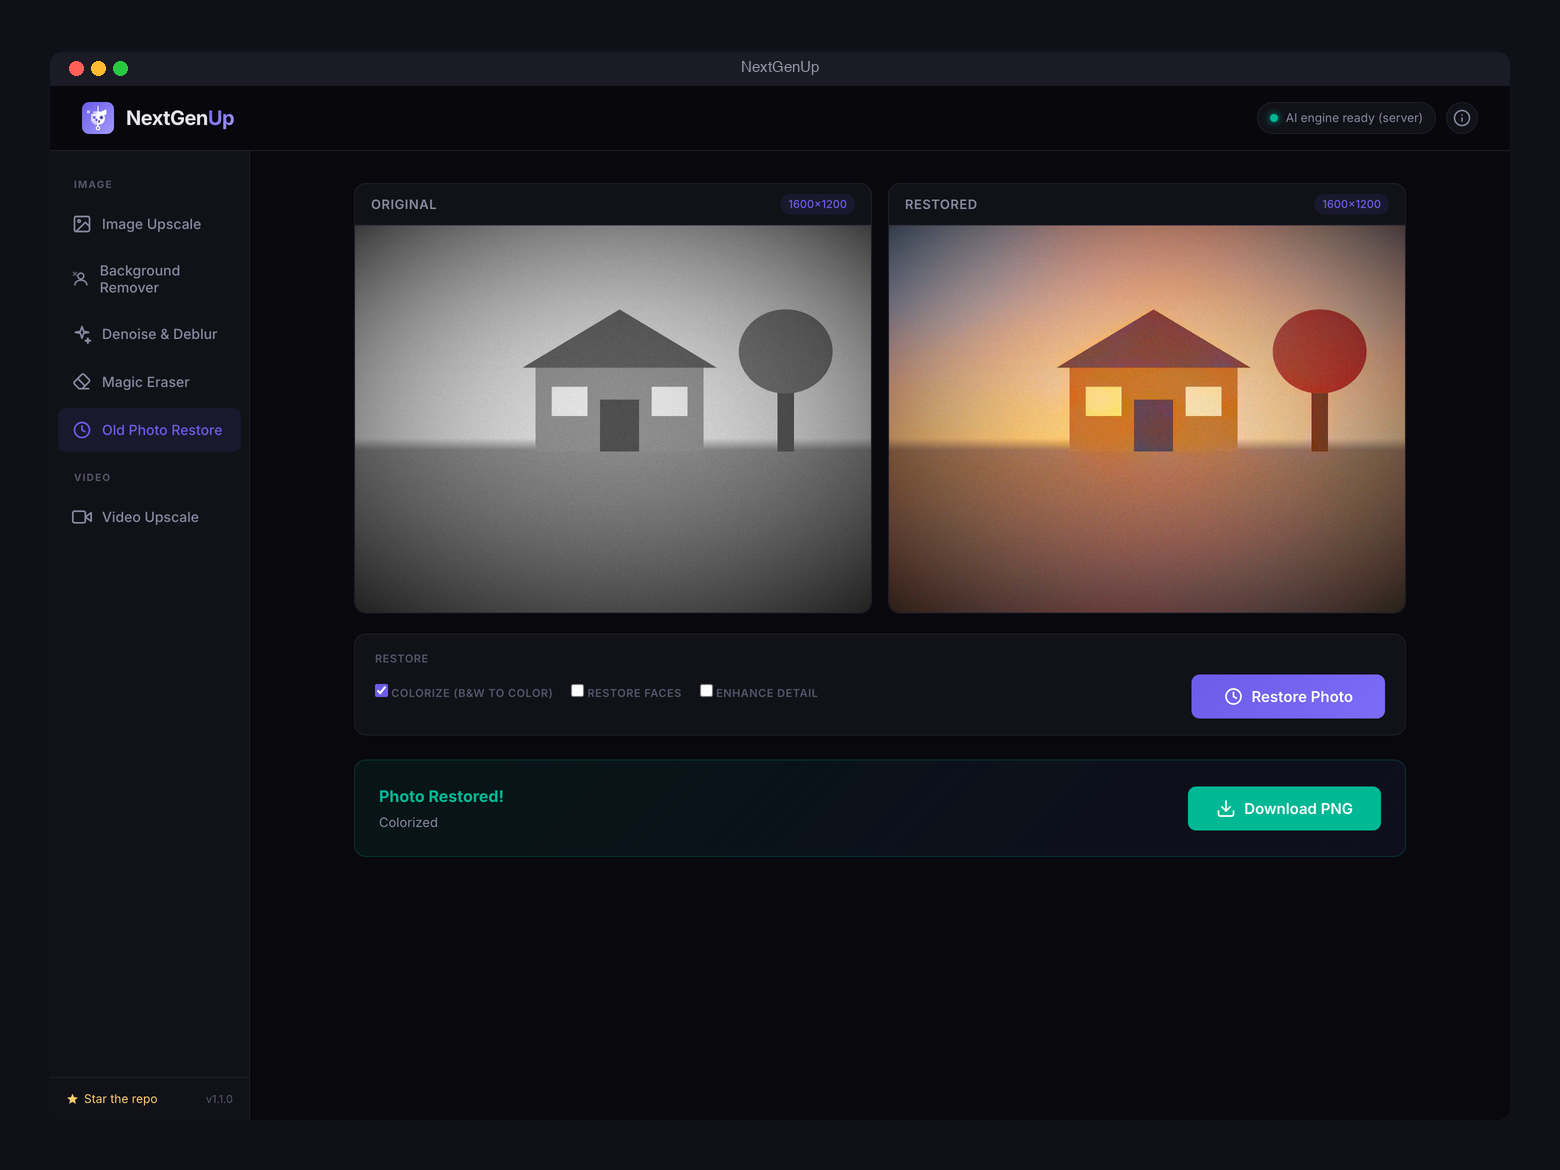Click Download PNG button
The width and height of the screenshot is (1560, 1170).
pos(1284,809)
